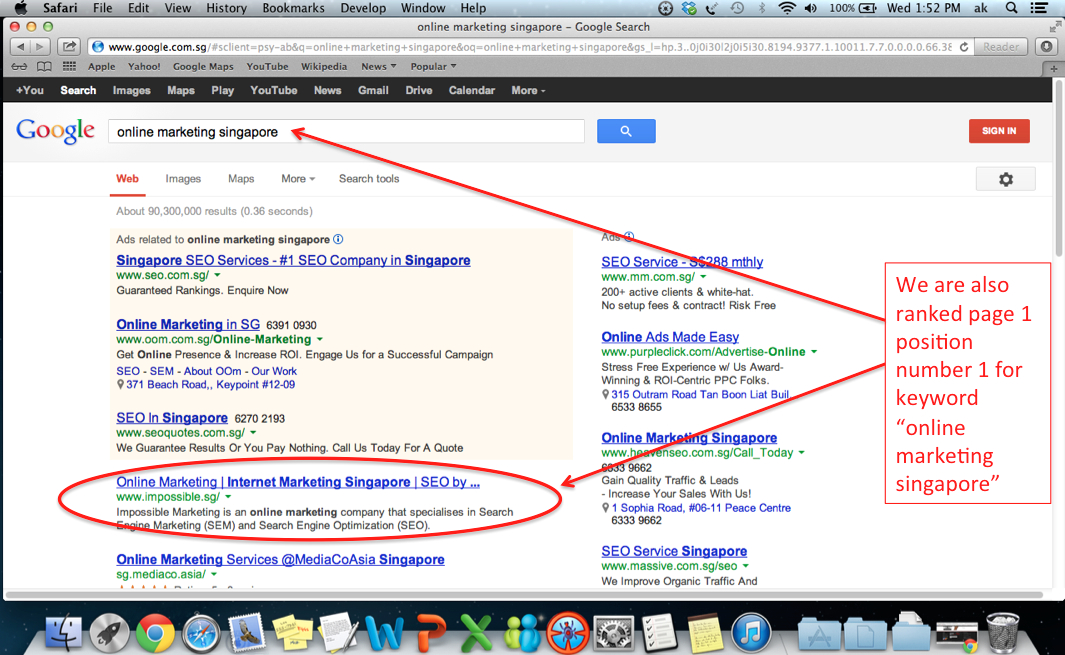Screen dimensions: 1065x655
Task: Open 'Online Marketing in SG' ad link
Action: pos(188,324)
